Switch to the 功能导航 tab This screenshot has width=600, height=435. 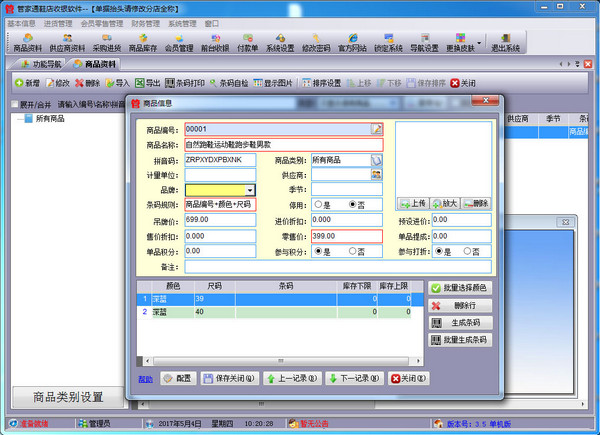(x=41, y=64)
